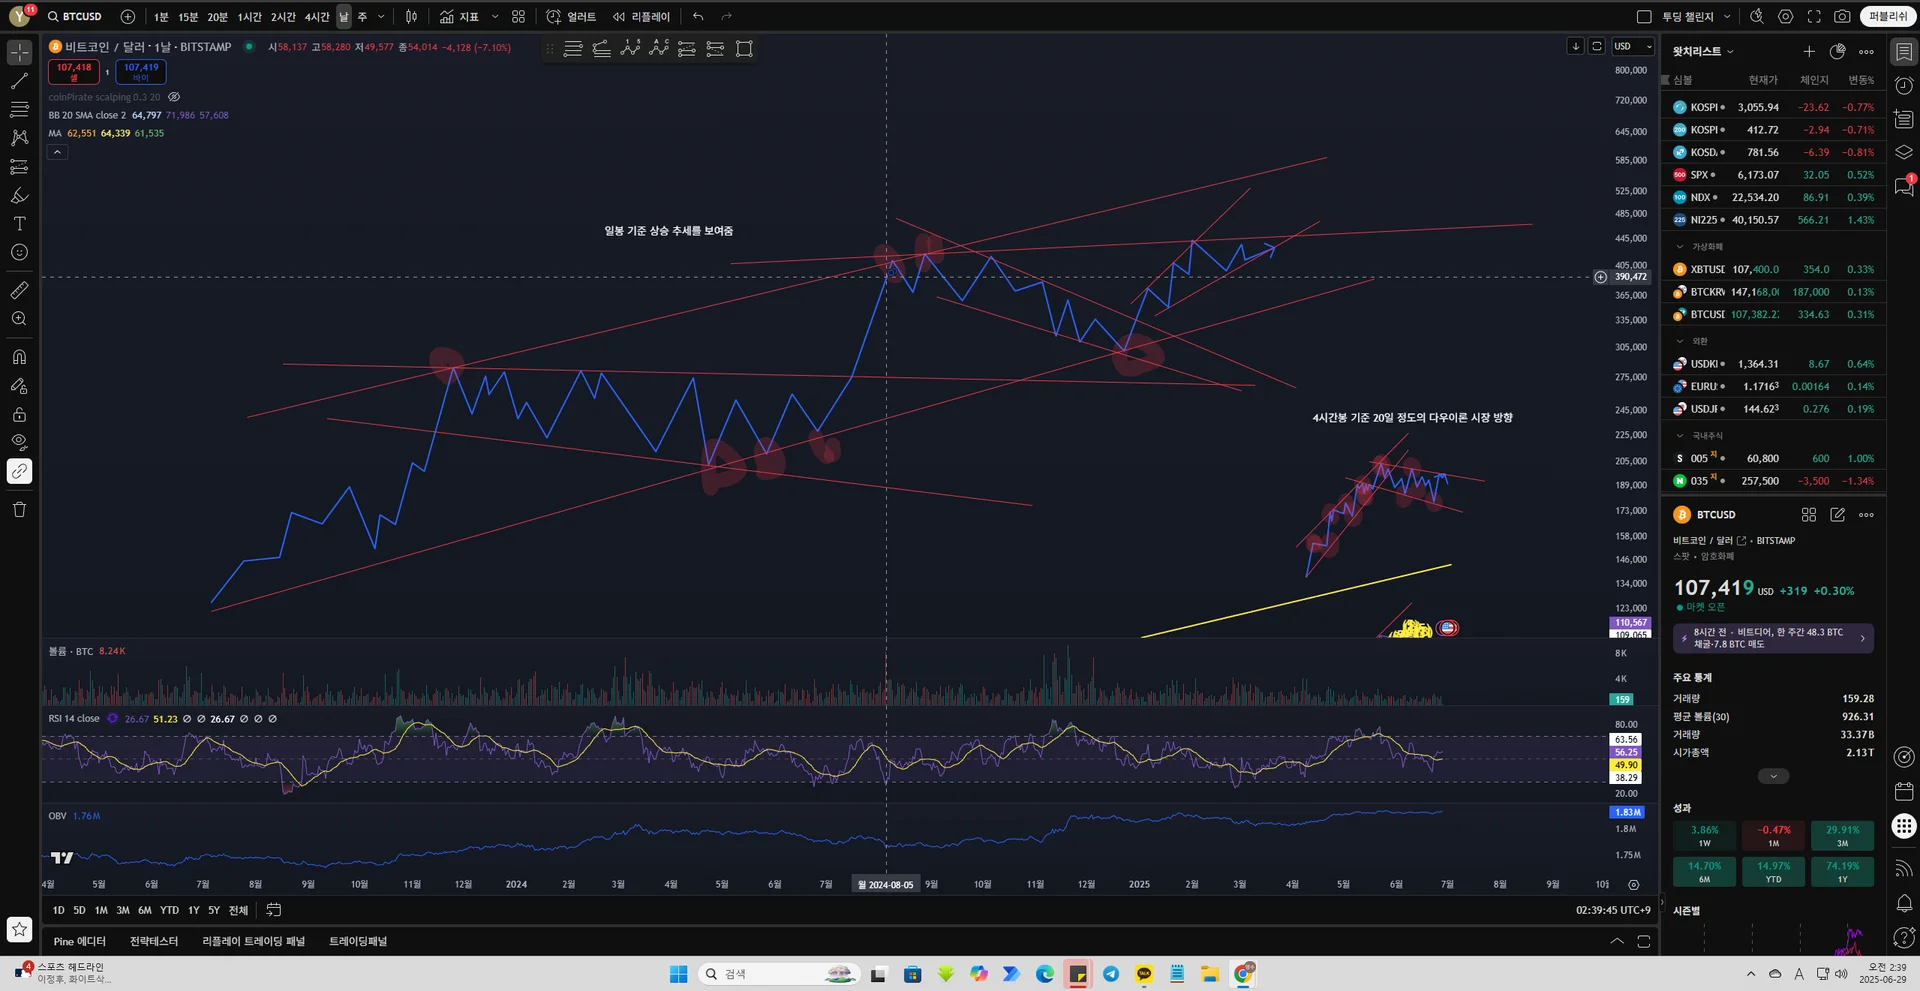Toggle stay in drawing mode pencil-lock icon
Image resolution: width=1920 pixels, height=991 pixels.
click(x=19, y=386)
